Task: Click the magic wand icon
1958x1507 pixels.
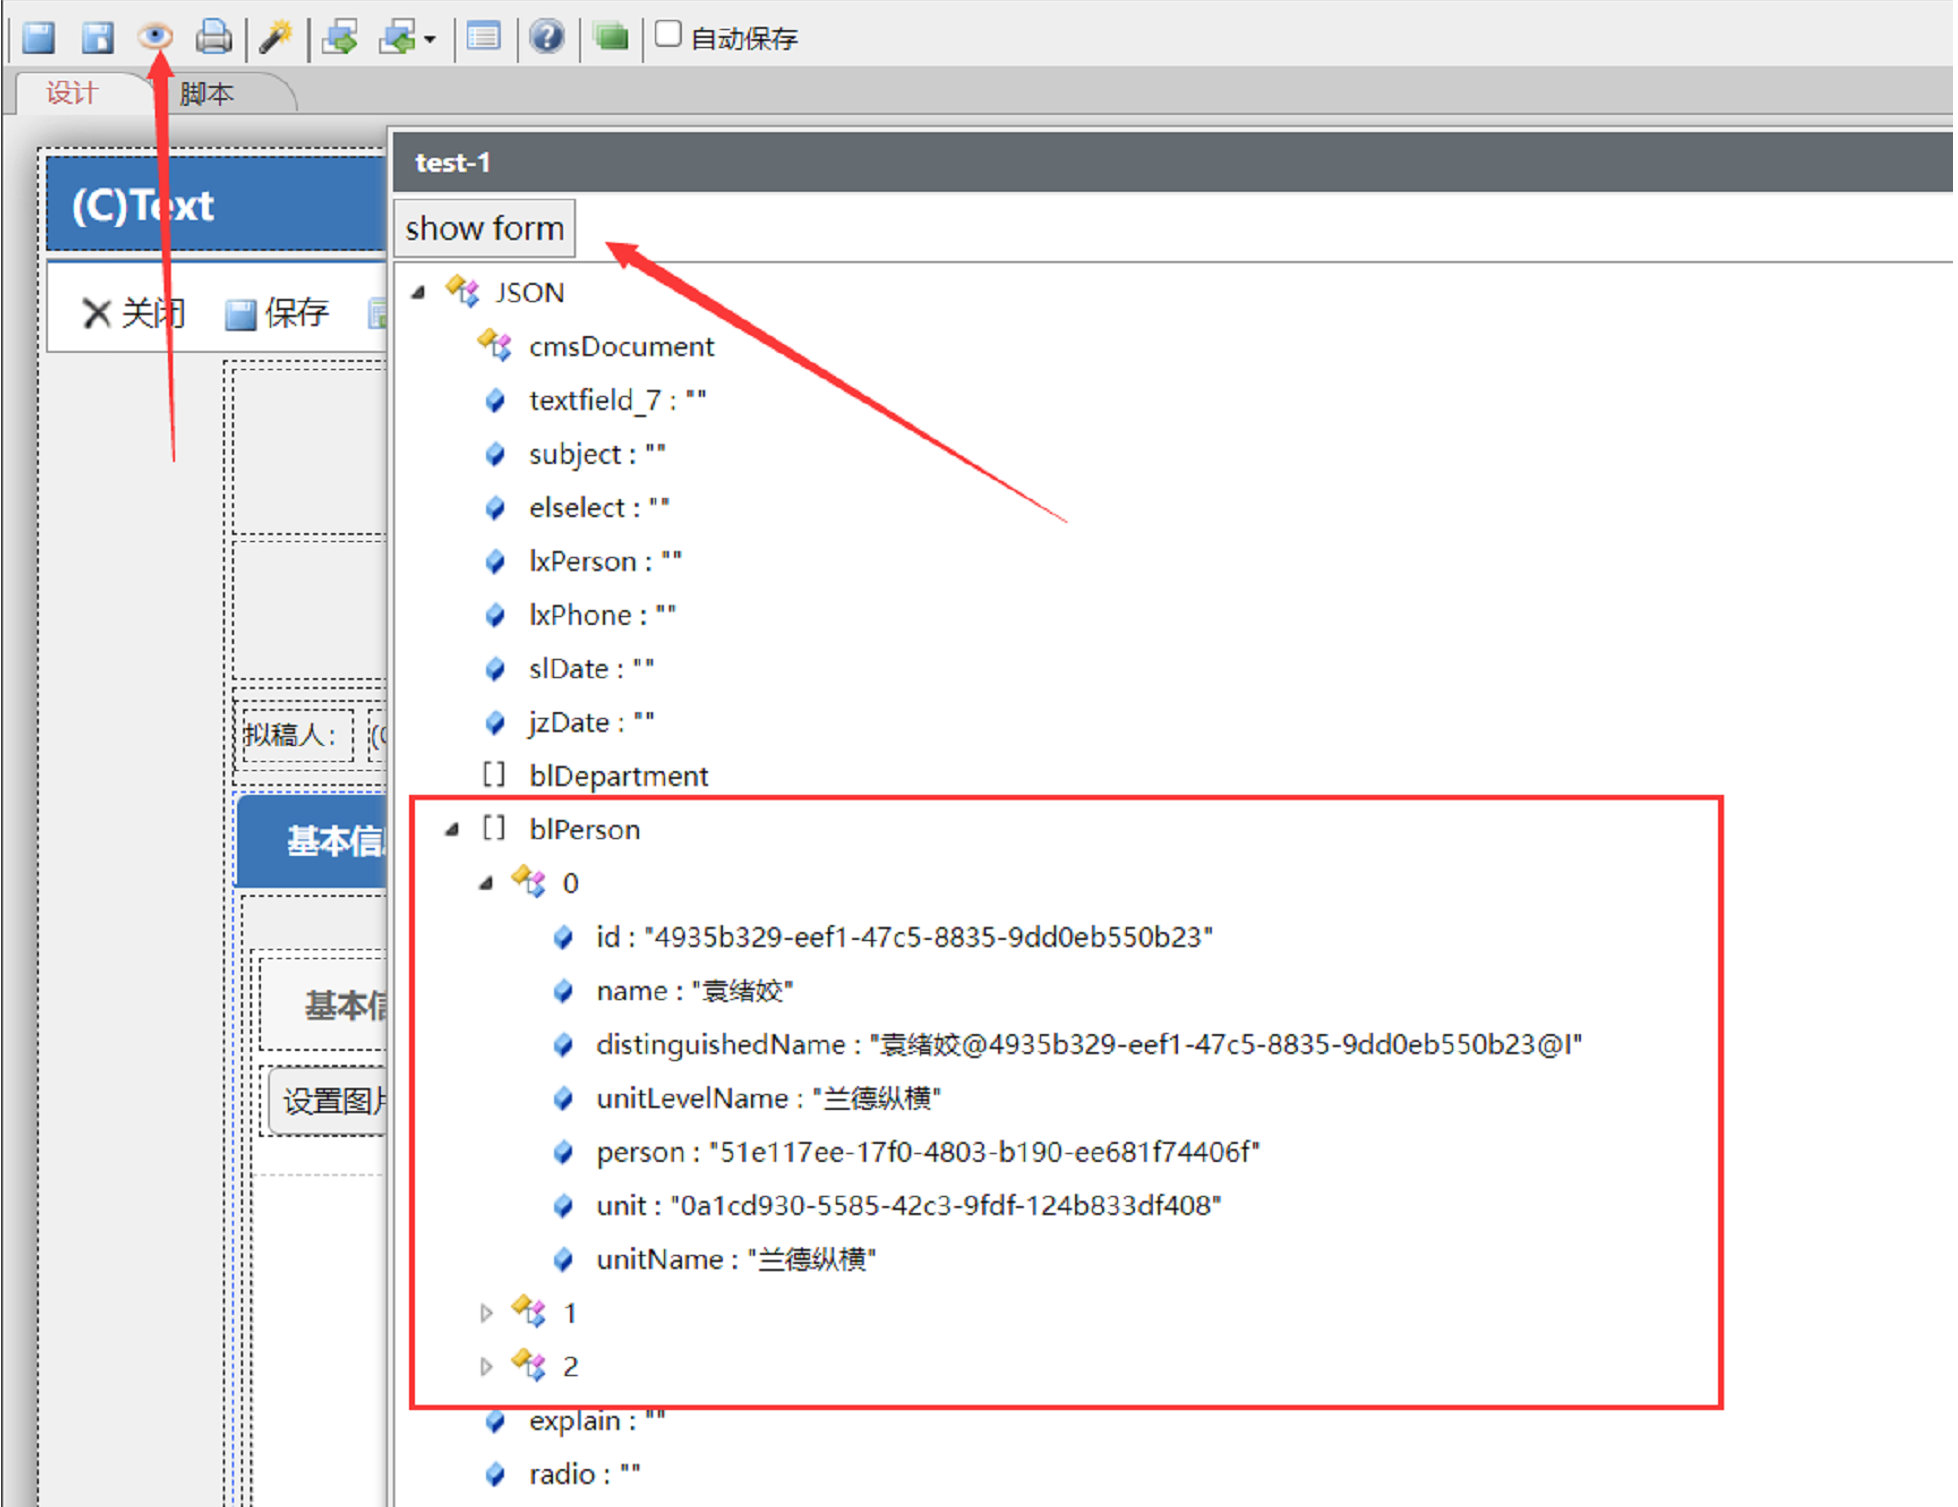Action: (x=275, y=38)
